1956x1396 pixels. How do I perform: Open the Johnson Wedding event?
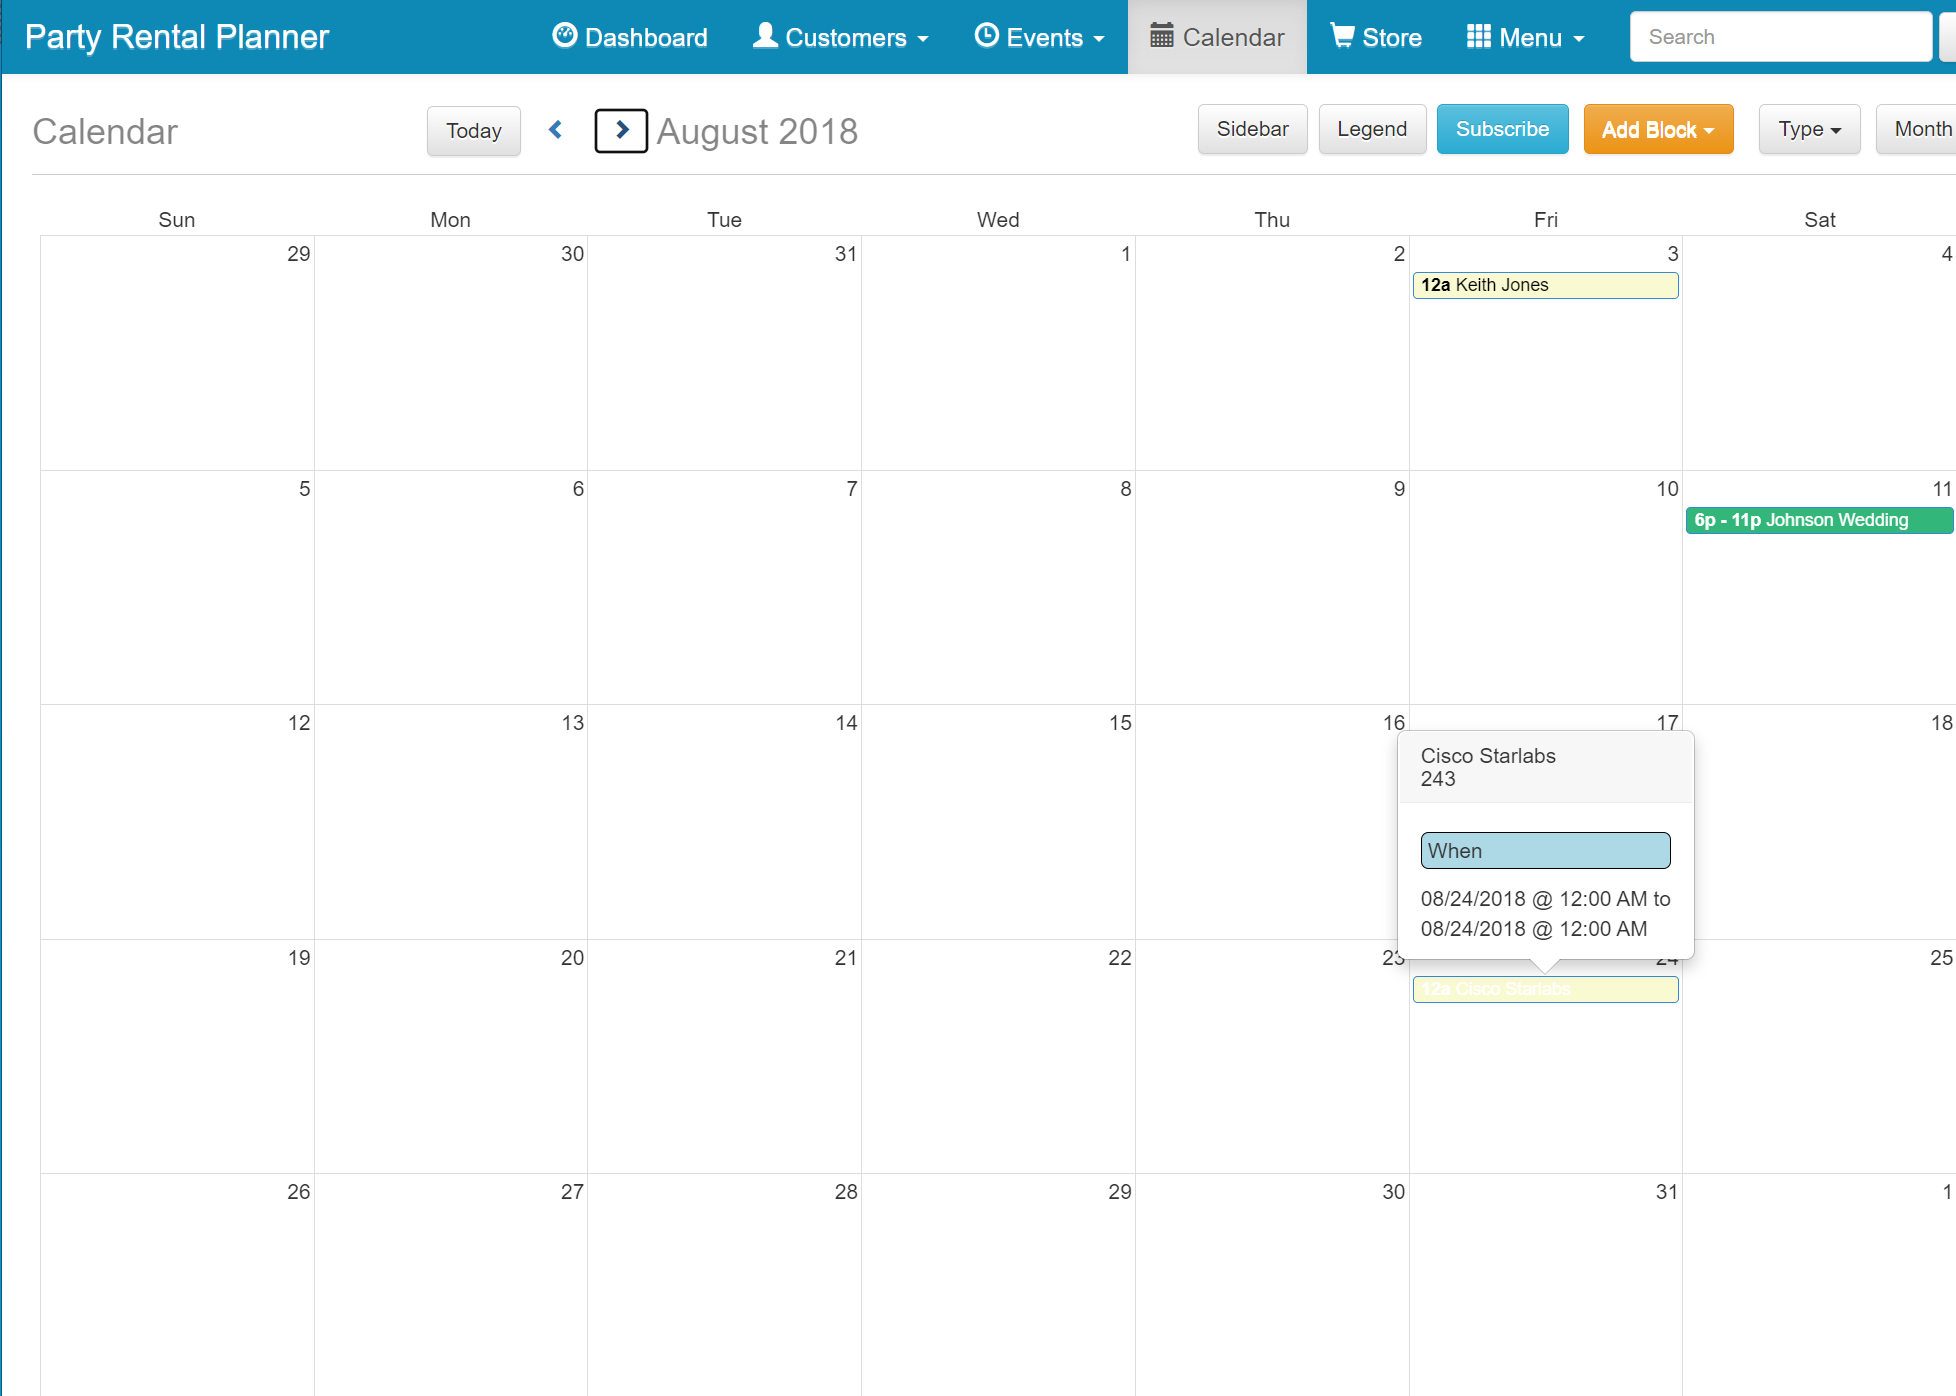click(1819, 520)
